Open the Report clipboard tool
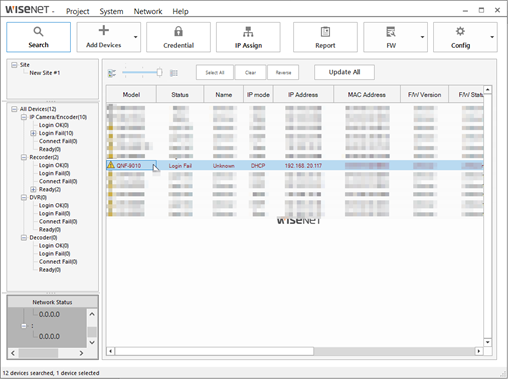Image resolution: width=508 pixels, height=379 pixels. pyautogui.click(x=325, y=37)
